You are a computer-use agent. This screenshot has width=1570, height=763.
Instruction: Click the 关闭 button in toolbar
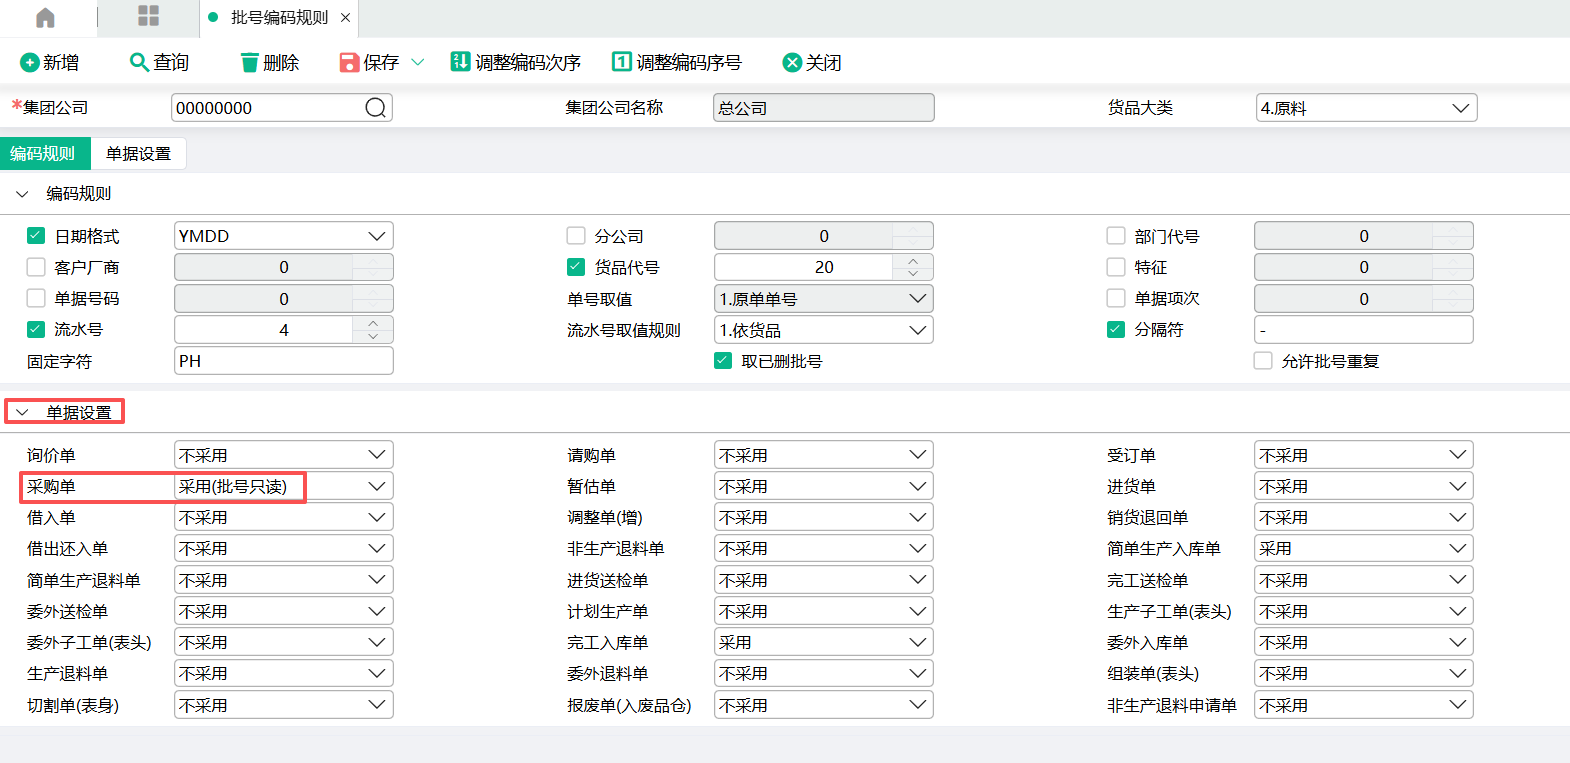click(x=811, y=63)
